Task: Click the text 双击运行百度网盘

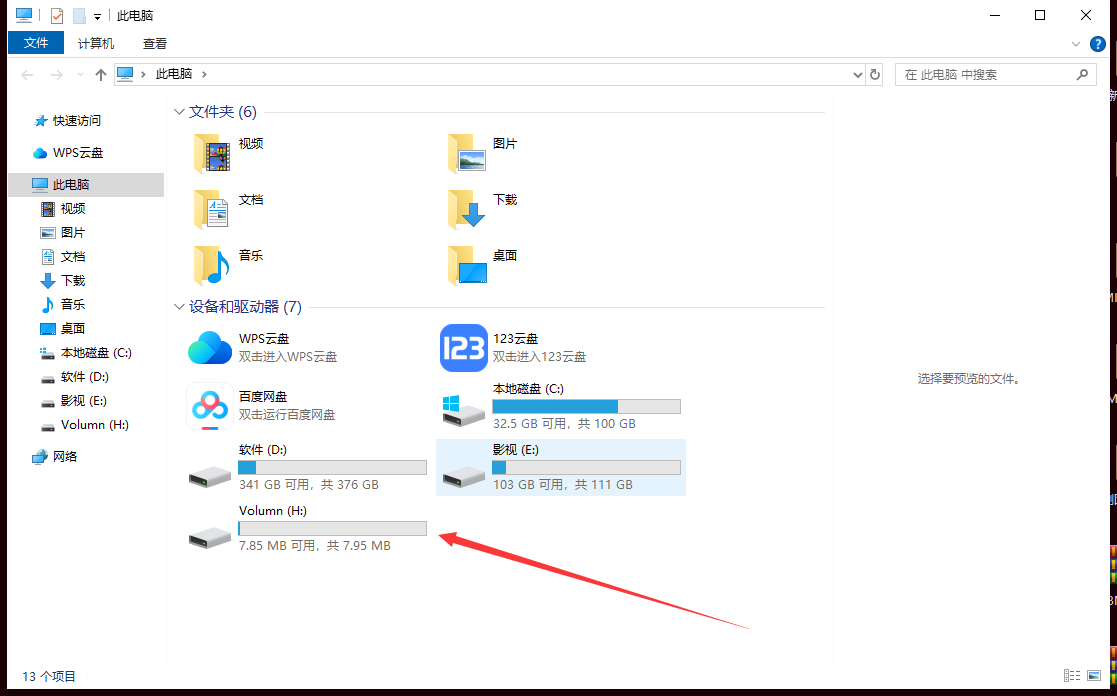Action: pyautogui.click(x=287, y=415)
